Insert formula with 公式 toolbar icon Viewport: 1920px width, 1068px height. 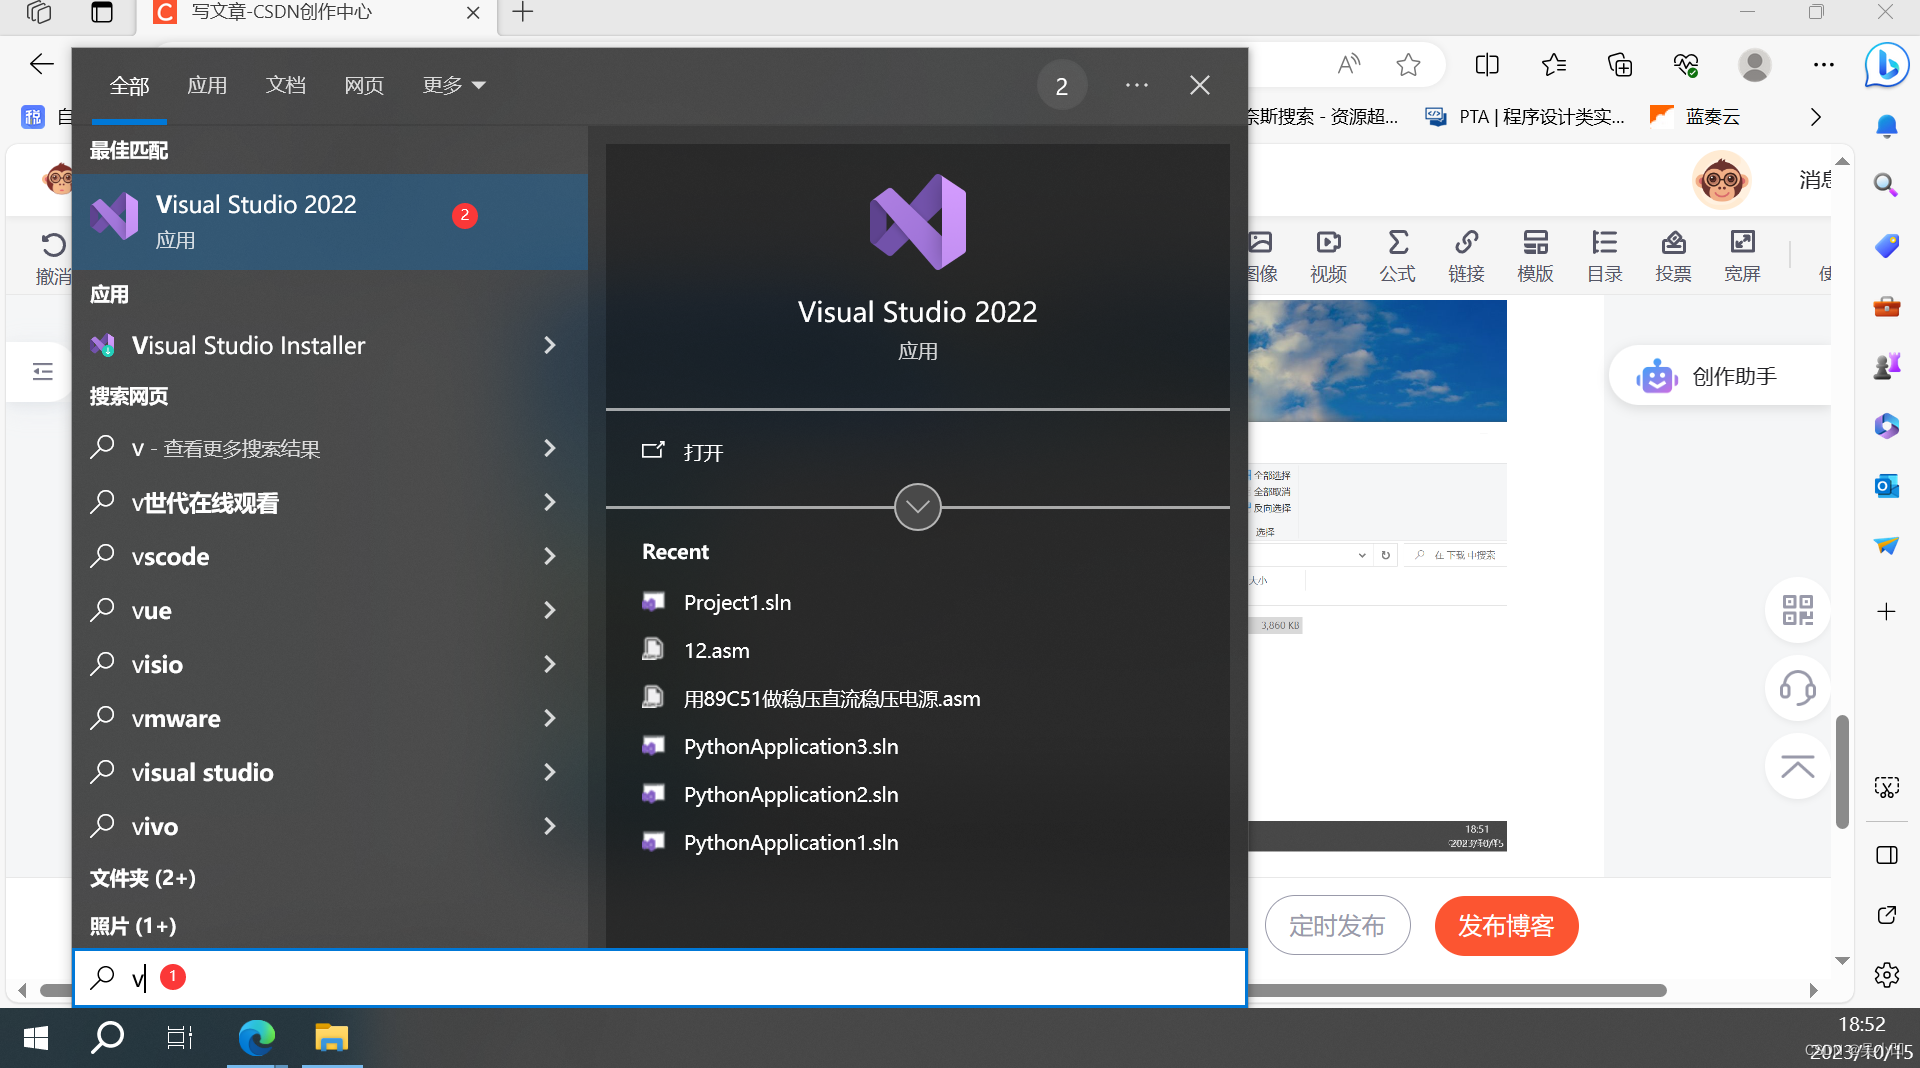click(x=1397, y=256)
